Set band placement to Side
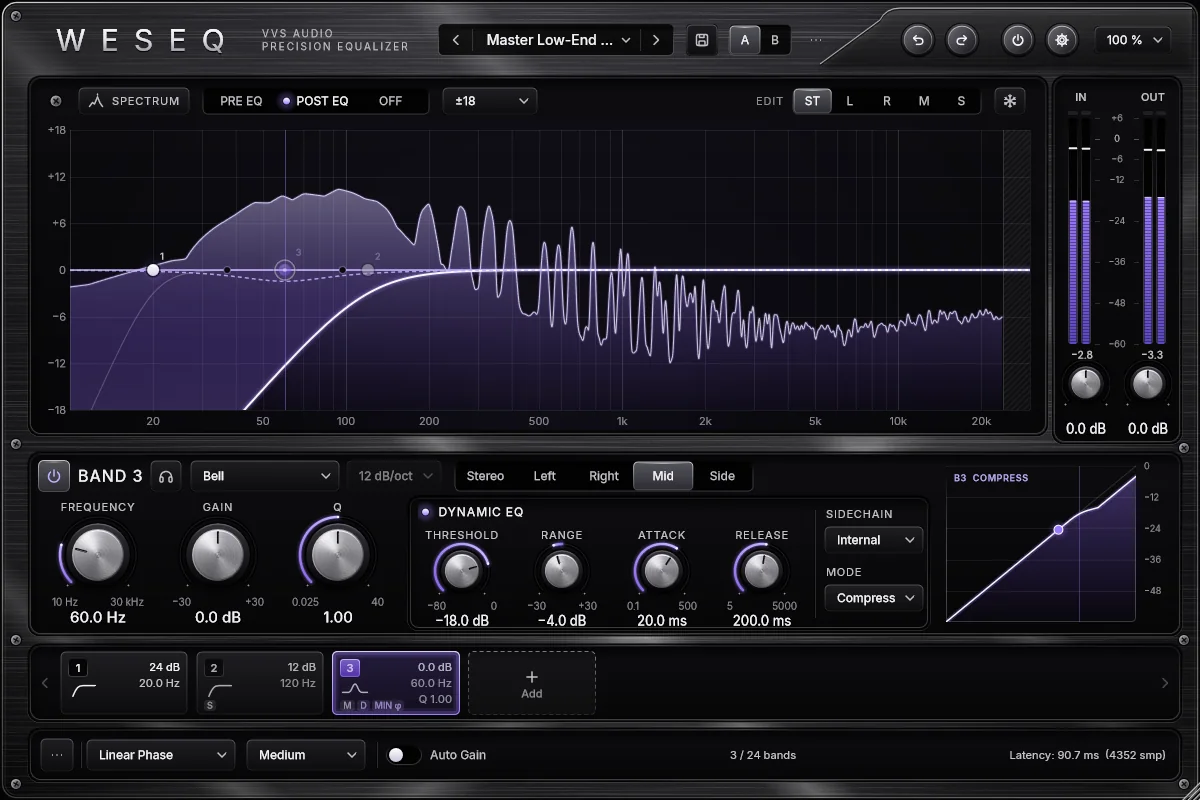 pos(722,476)
